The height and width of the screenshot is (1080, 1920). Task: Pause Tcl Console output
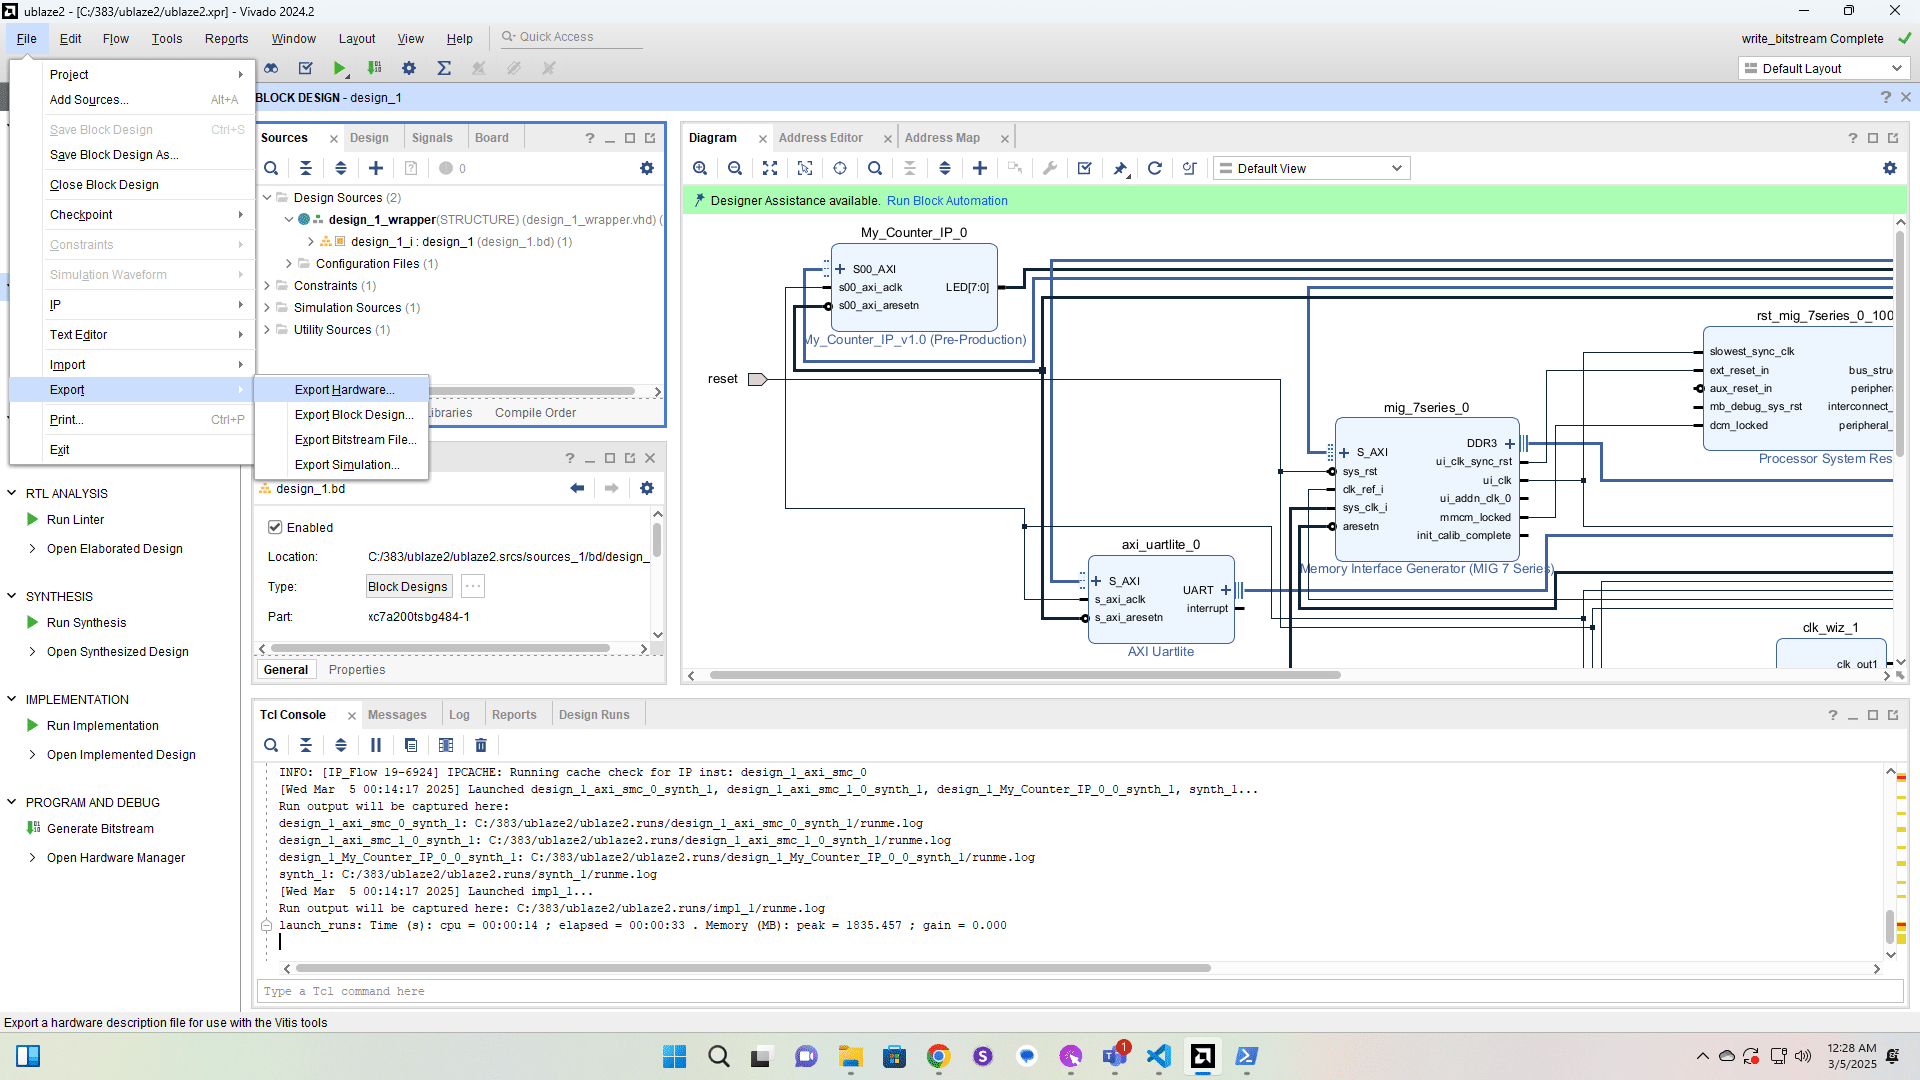coord(376,745)
